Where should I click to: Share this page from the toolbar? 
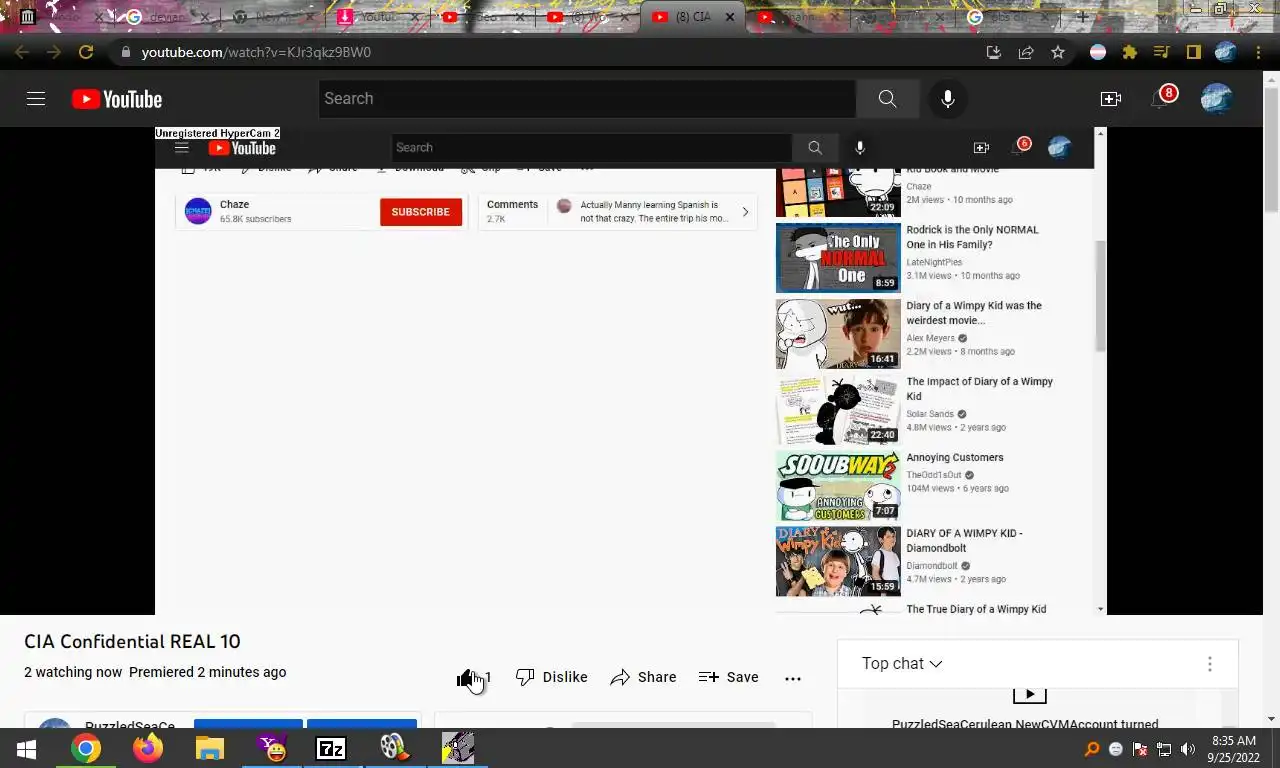[x=1026, y=52]
